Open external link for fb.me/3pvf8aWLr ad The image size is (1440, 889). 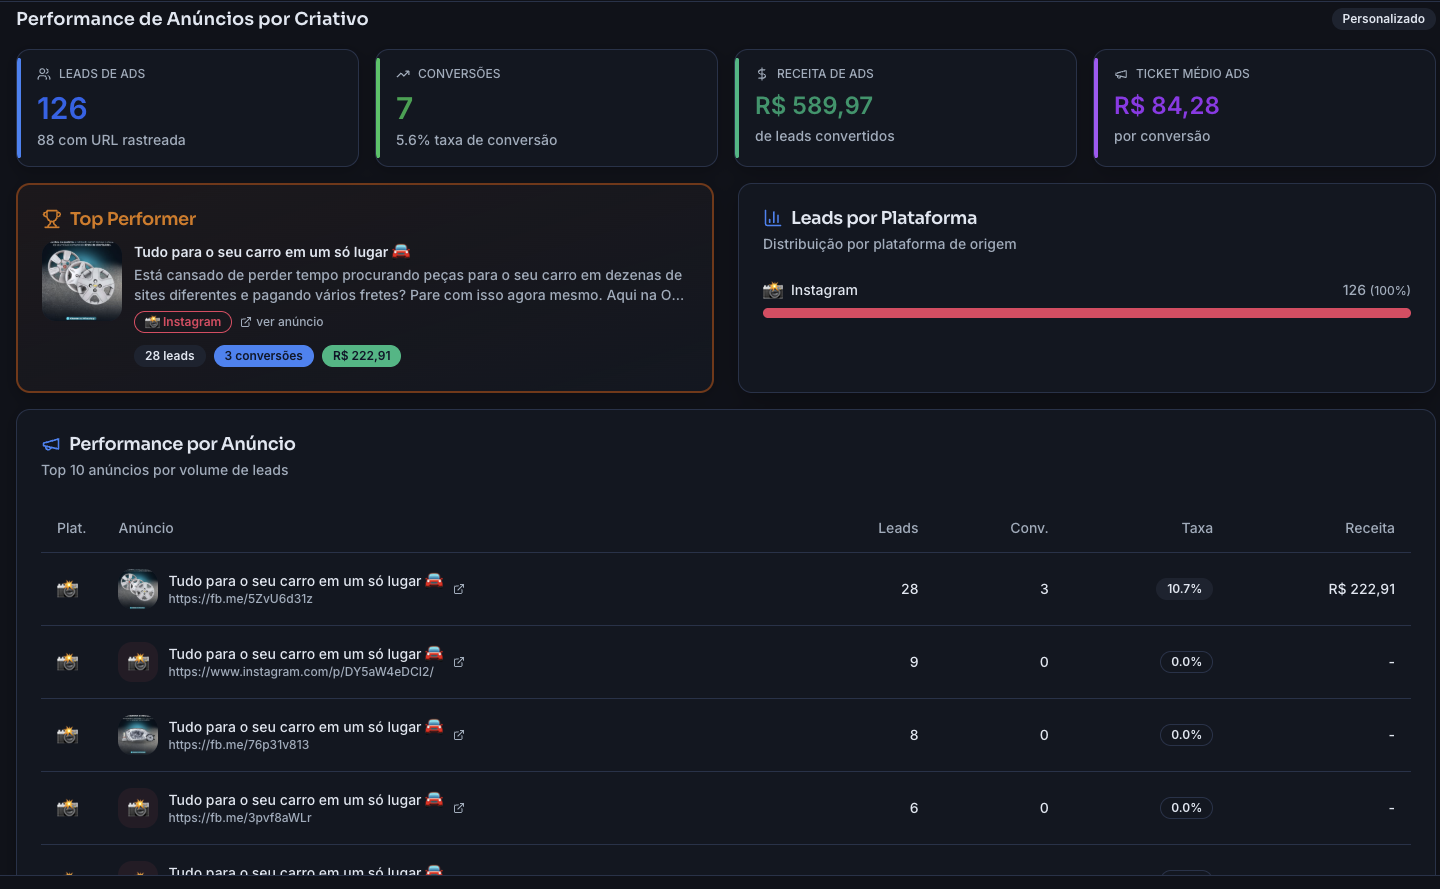[x=459, y=808]
